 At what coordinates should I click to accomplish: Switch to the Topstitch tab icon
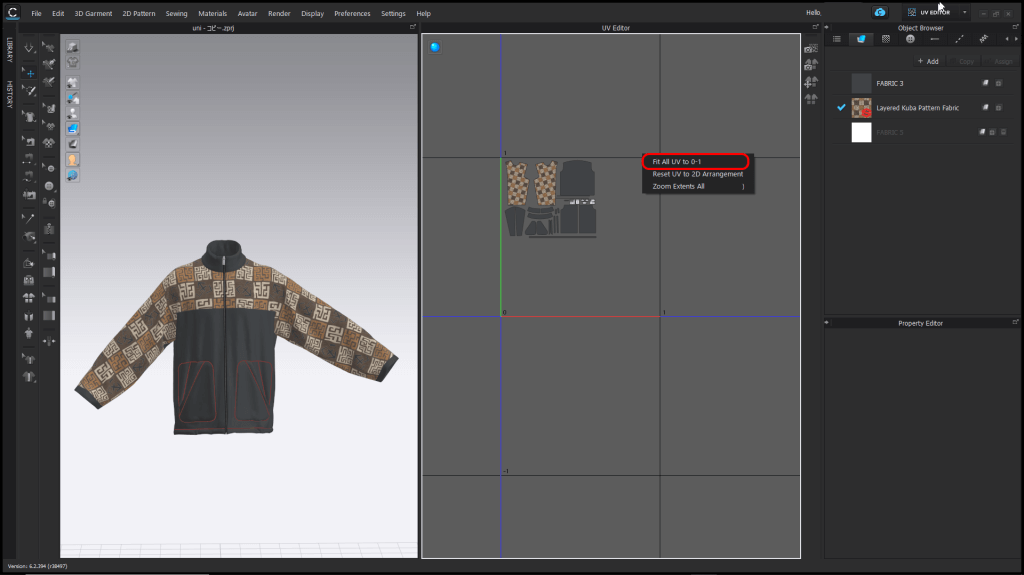pyautogui.click(x=959, y=39)
